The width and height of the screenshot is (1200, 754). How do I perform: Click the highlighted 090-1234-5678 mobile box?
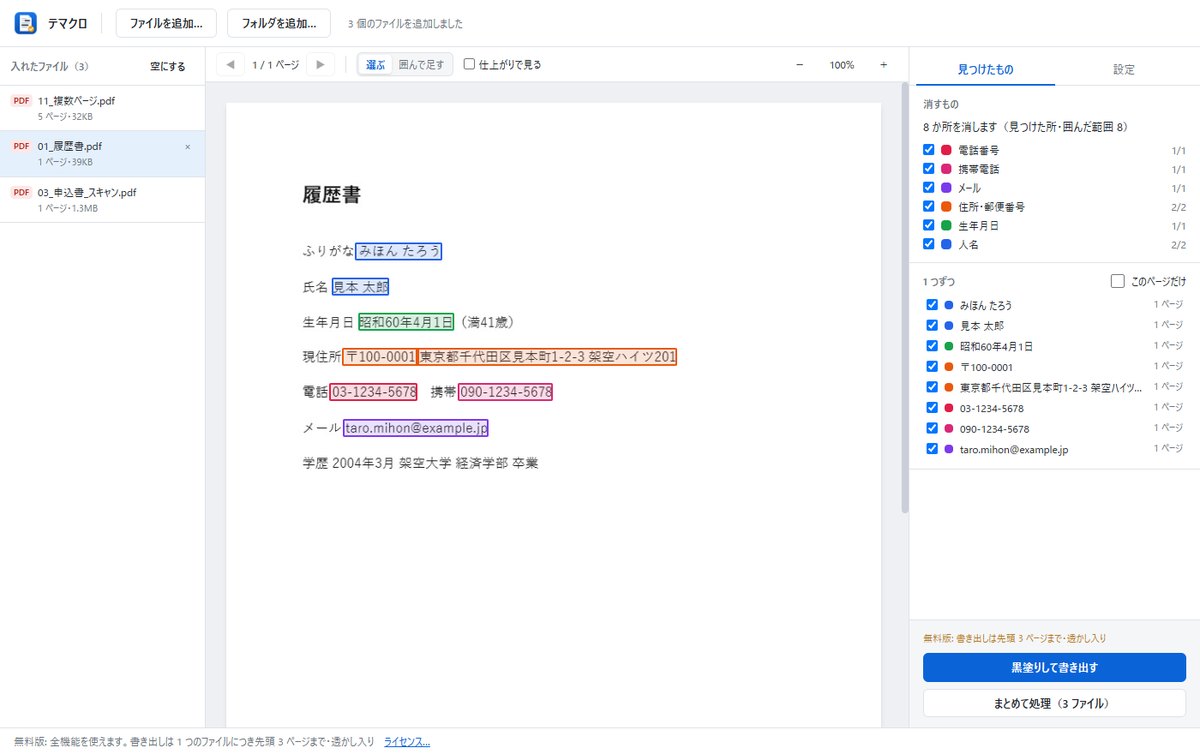point(505,391)
